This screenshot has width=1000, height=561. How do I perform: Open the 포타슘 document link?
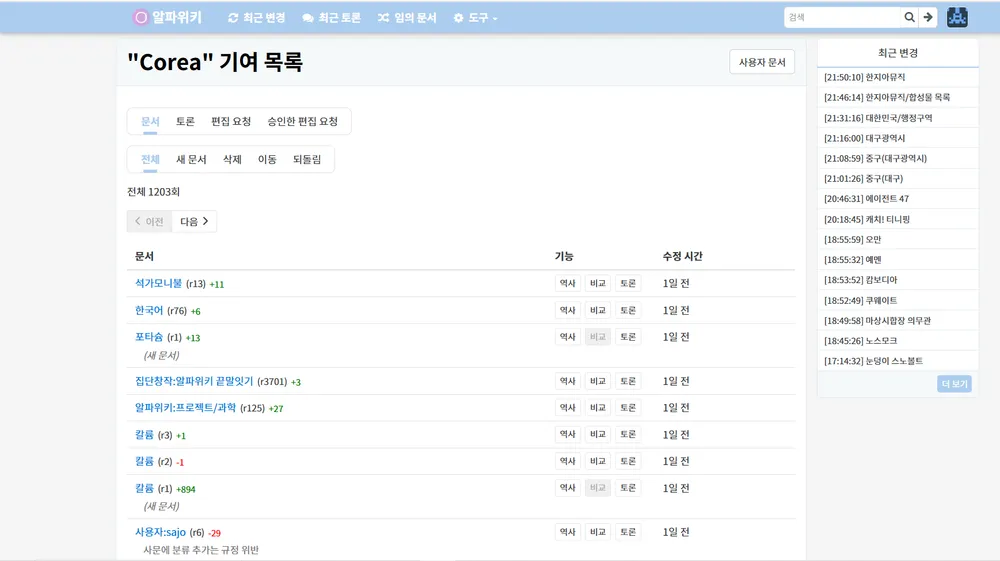(x=149, y=337)
